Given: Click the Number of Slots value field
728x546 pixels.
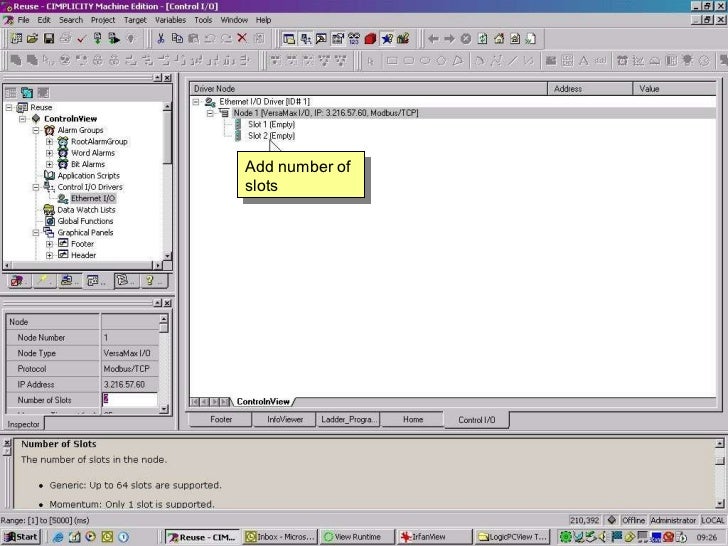Looking at the screenshot, I should (x=129, y=400).
